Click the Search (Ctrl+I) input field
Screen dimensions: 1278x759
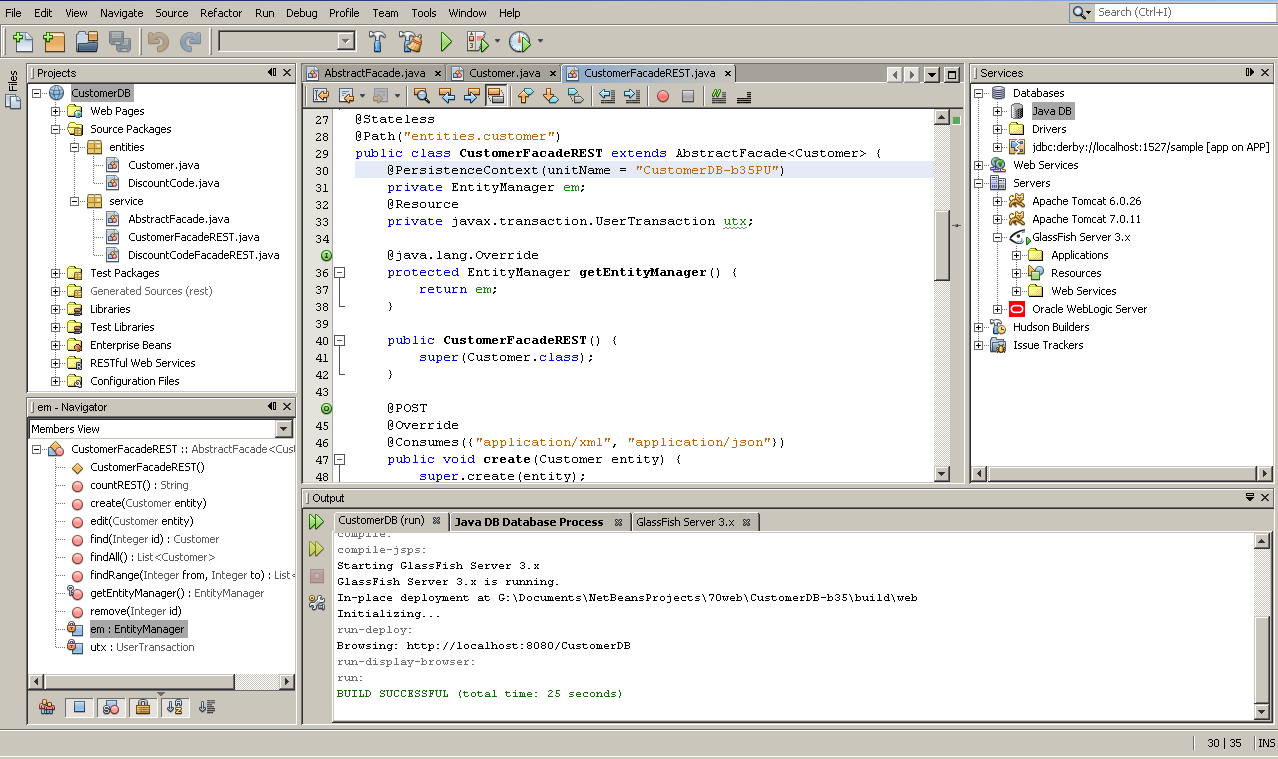click(x=1180, y=12)
